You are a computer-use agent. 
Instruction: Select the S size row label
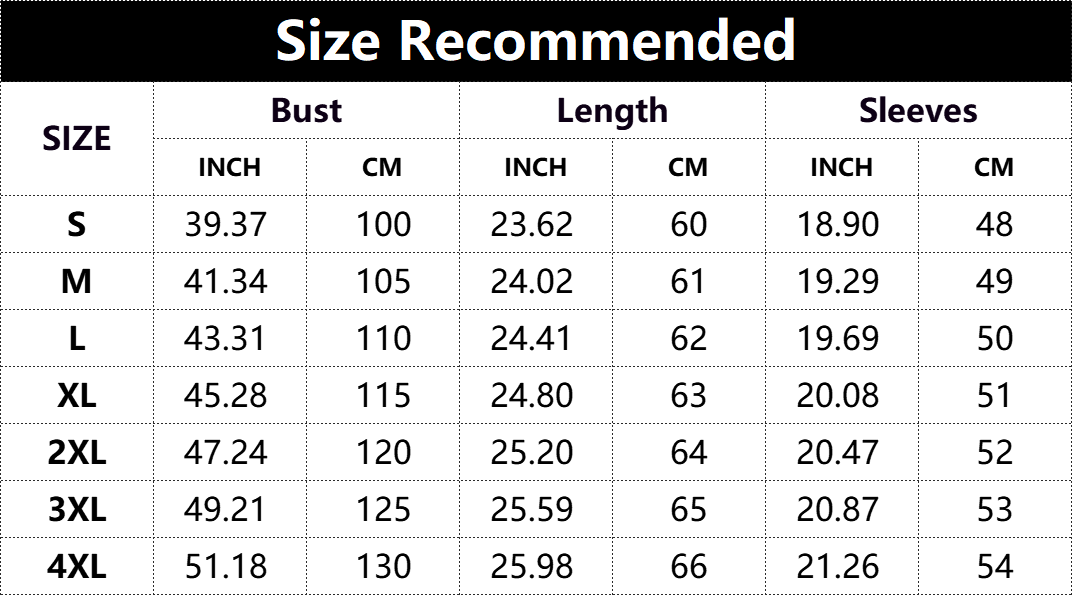pos(77,224)
